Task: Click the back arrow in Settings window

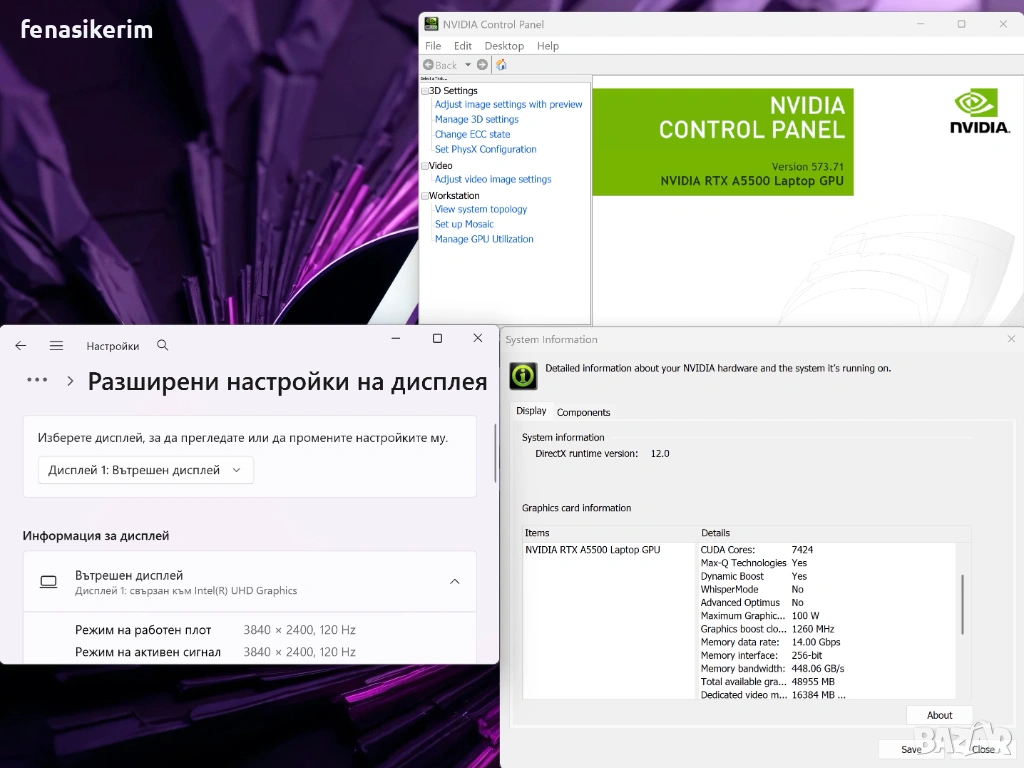Action: 21,346
